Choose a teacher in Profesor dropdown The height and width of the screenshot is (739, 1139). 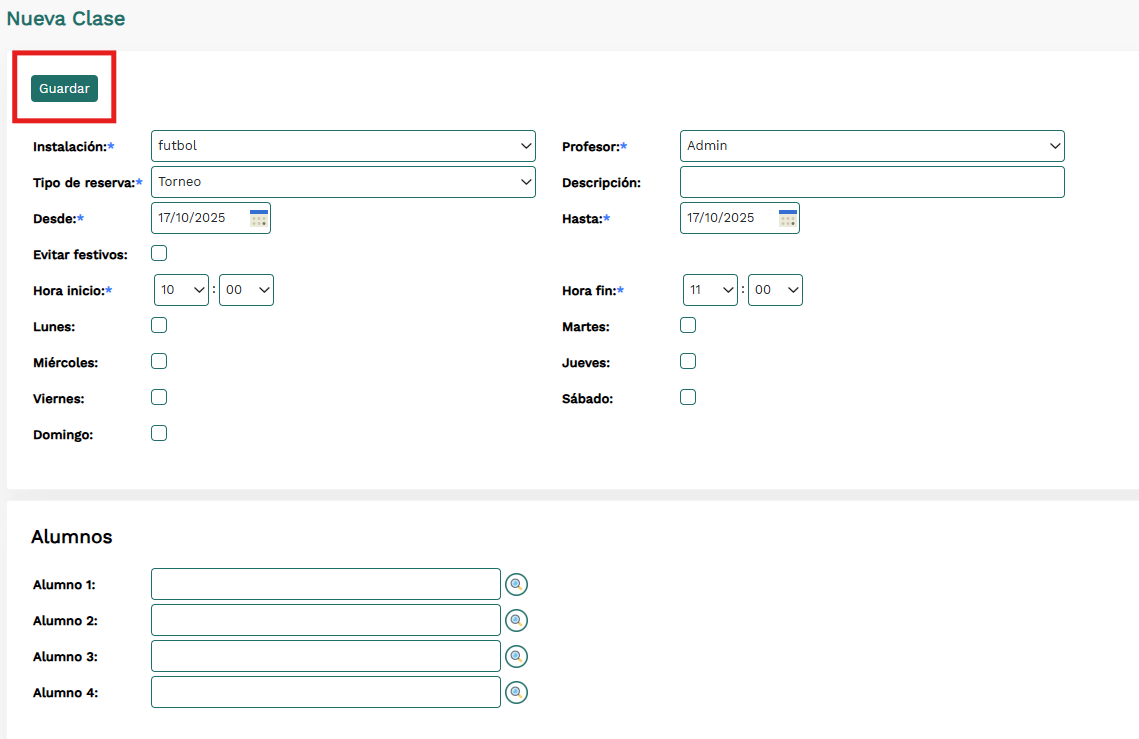point(872,146)
